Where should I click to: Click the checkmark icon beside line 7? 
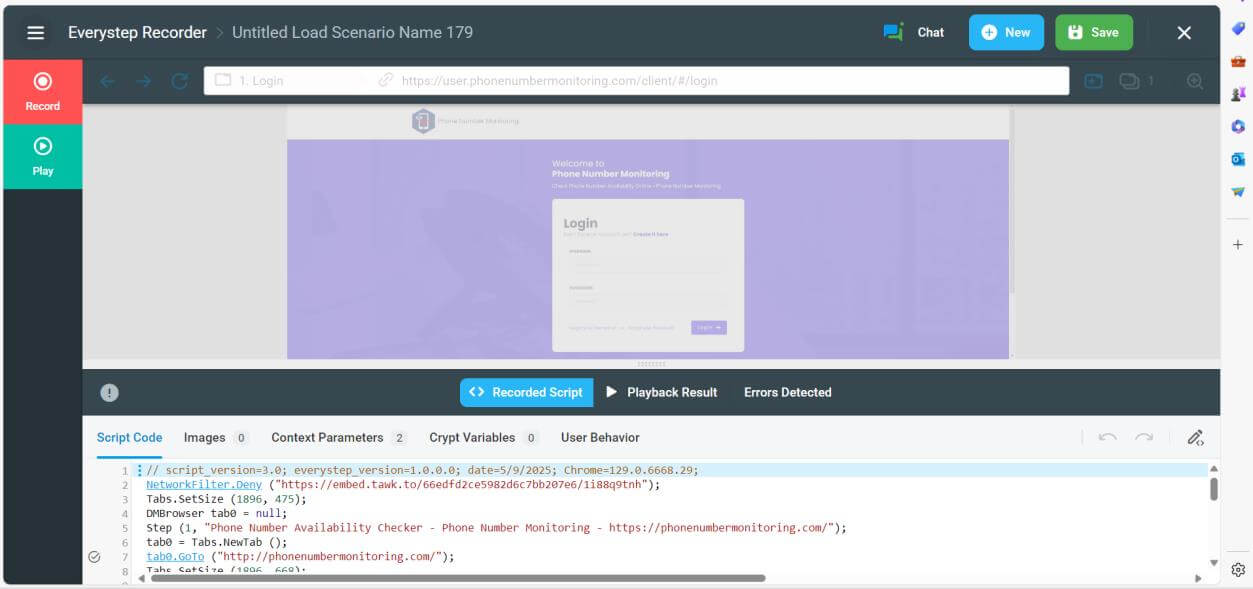click(94, 557)
